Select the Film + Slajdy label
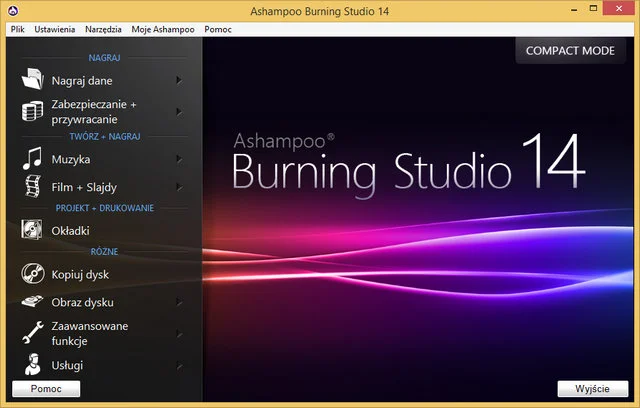640x408 pixels. [x=84, y=187]
